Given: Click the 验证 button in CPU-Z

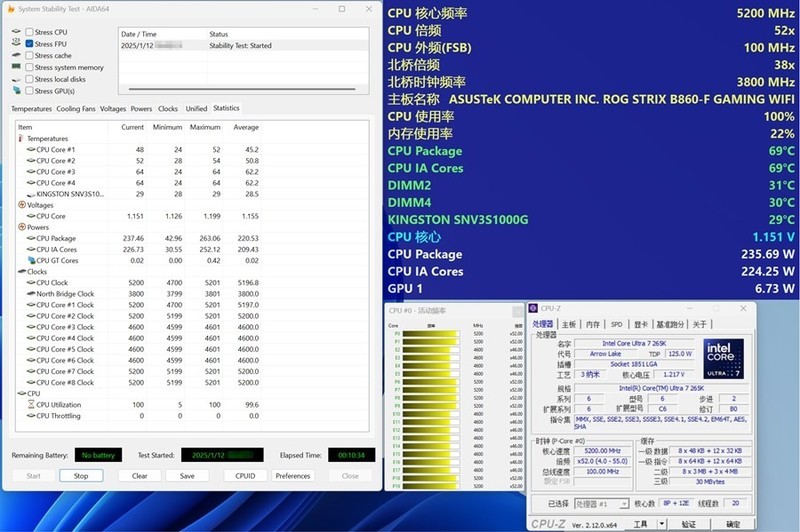Looking at the screenshot, I should [689, 524].
